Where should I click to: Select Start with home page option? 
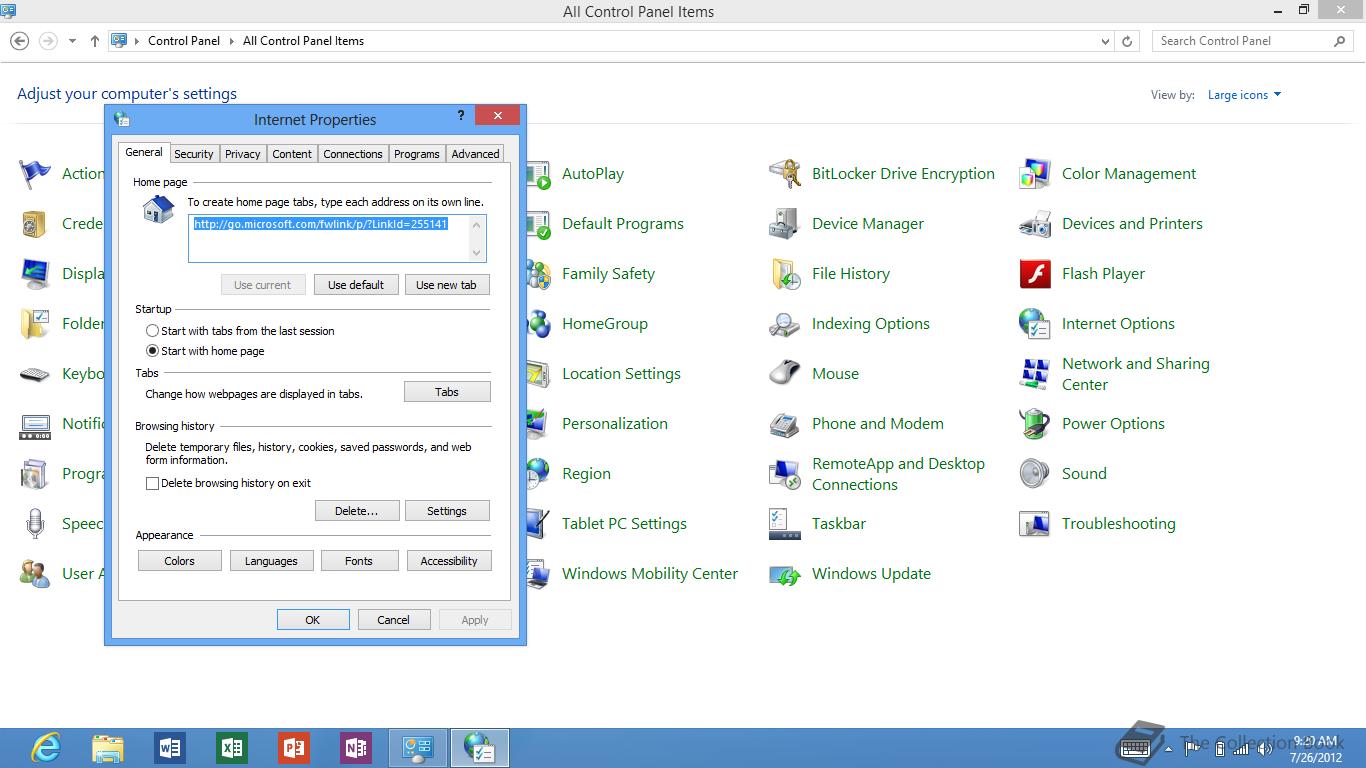click(205, 351)
